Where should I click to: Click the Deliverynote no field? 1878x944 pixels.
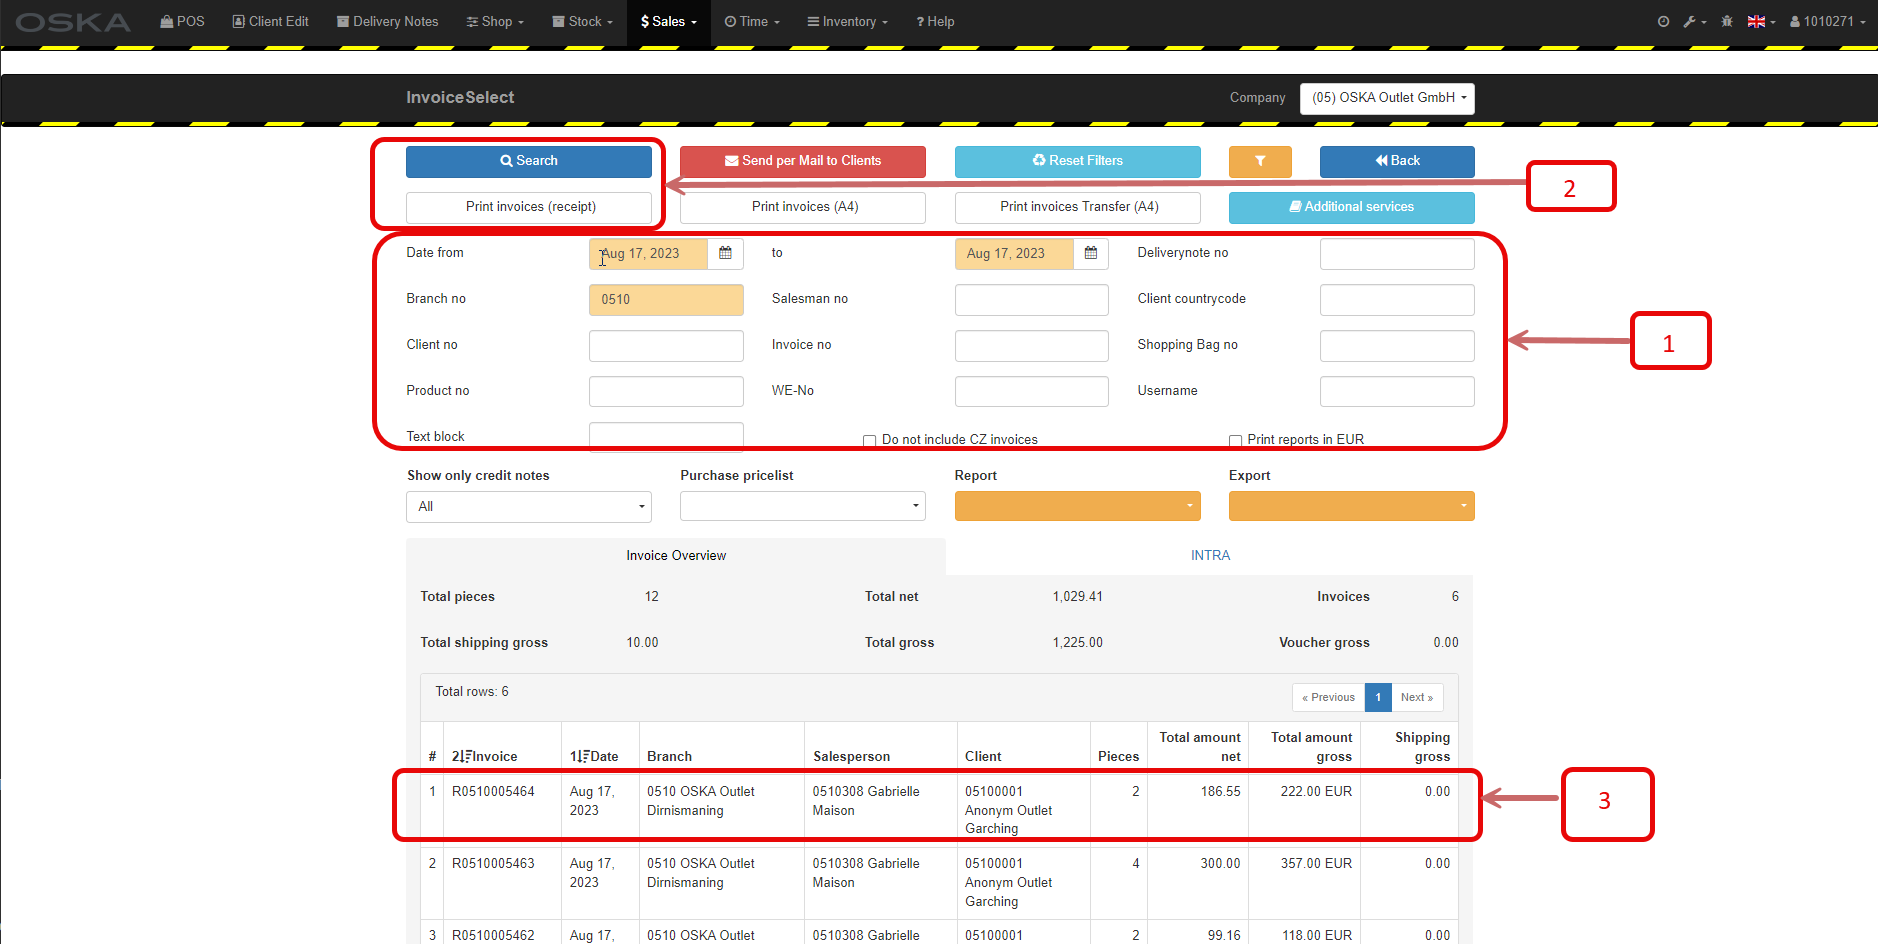[1397, 254]
